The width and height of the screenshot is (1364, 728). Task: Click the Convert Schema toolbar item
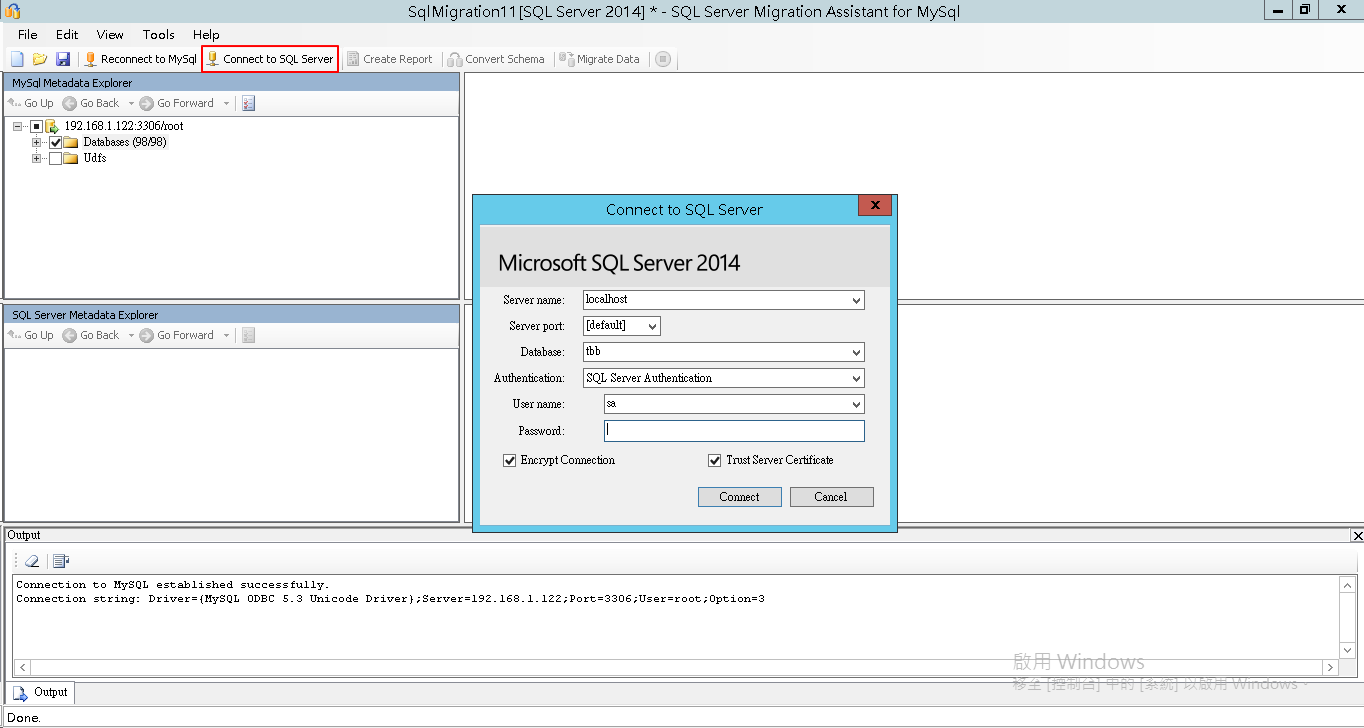pos(496,59)
